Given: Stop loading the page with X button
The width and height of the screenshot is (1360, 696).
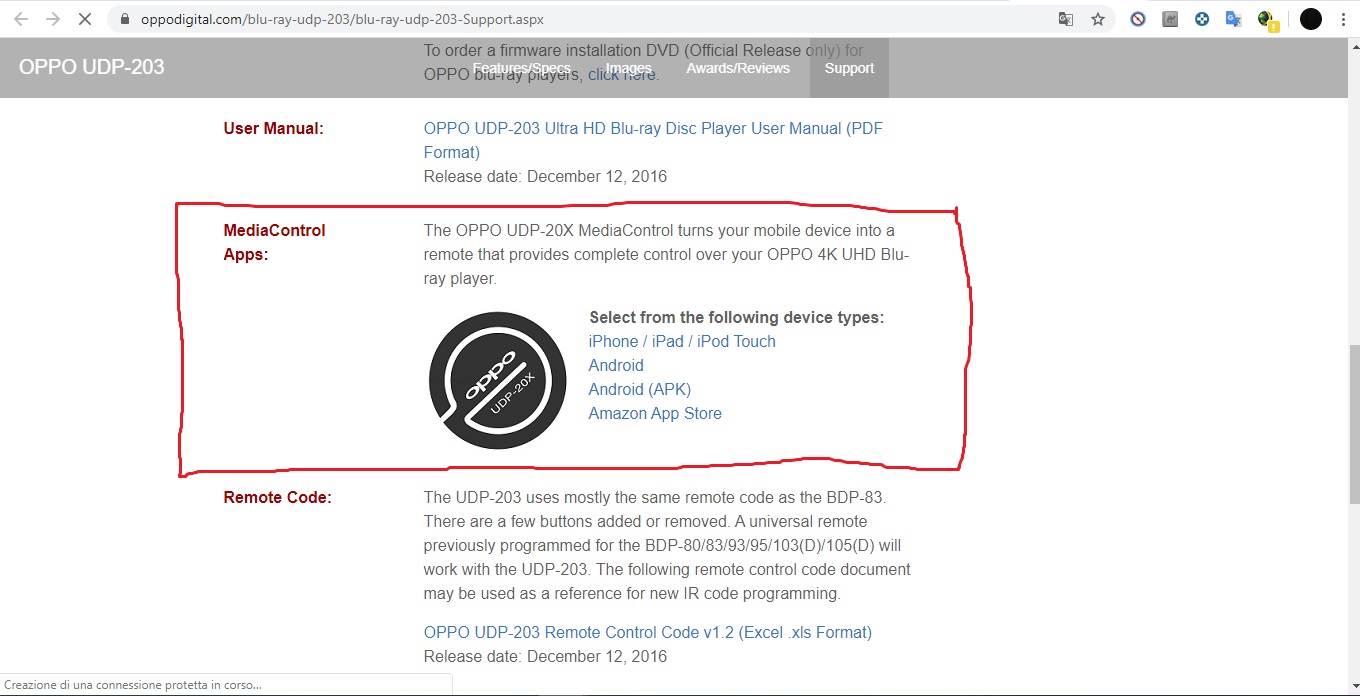Looking at the screenshot, I should point(85,19).
